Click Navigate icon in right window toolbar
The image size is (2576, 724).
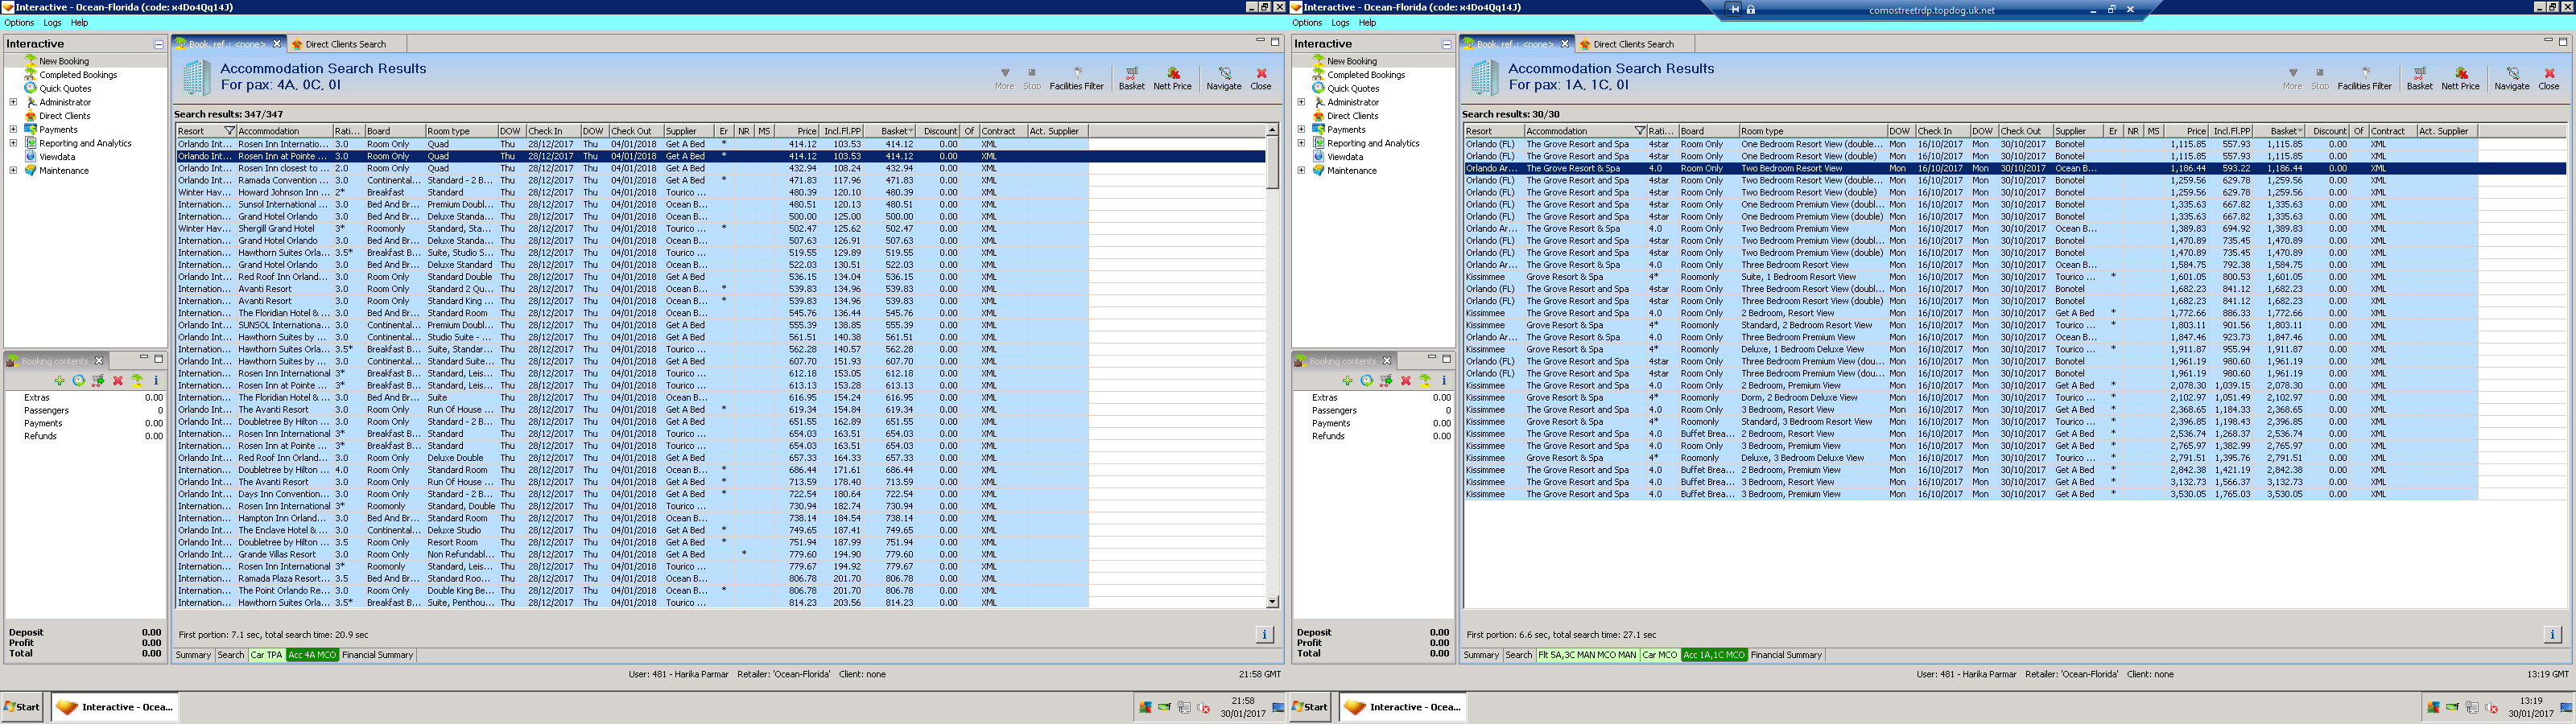2511,76
